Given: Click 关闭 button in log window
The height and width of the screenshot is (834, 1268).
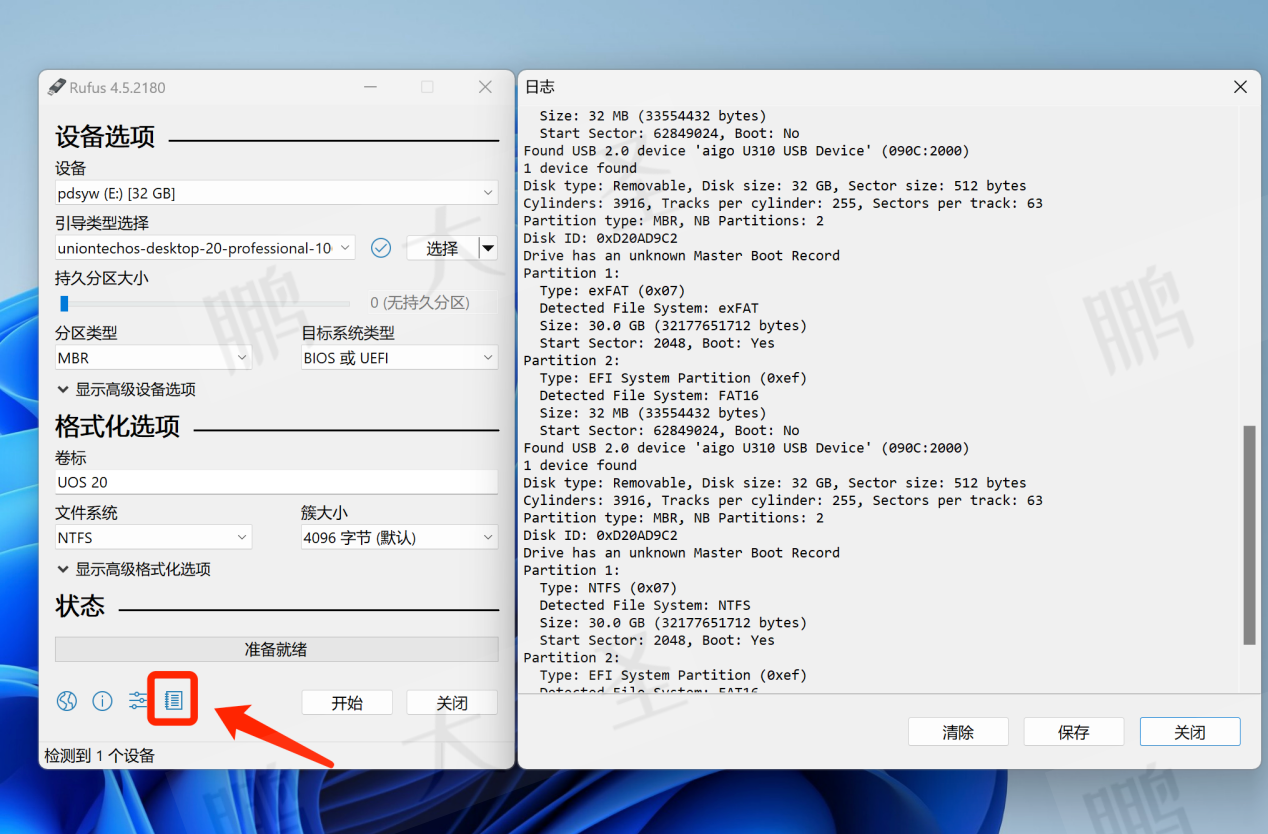Looking at the screenshot, I should coord(1190,732).
